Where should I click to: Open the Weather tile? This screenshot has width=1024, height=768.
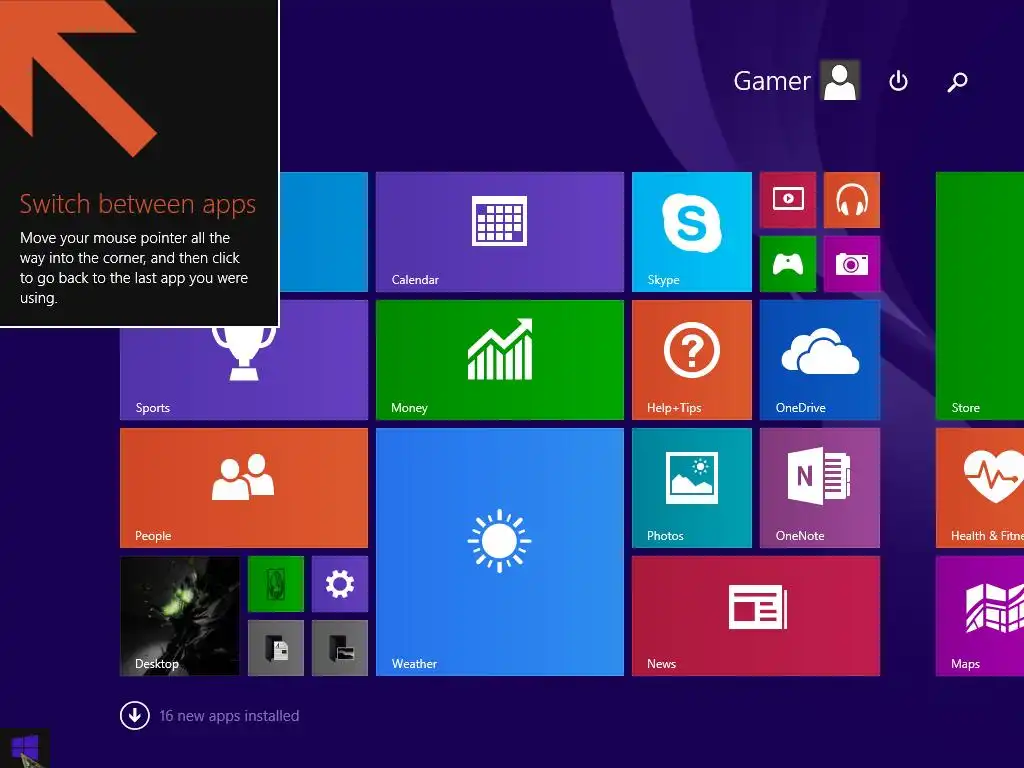point(500,552)
